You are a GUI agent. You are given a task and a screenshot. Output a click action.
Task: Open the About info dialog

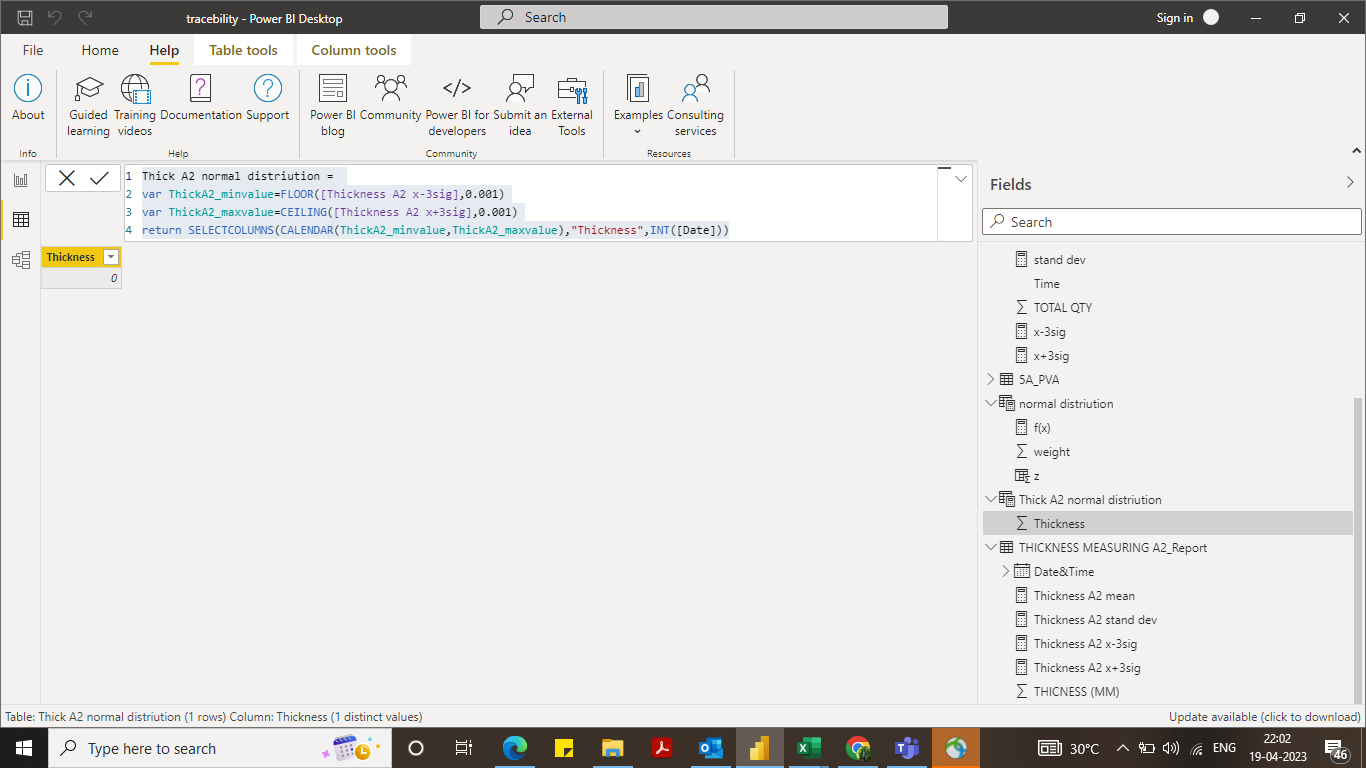point(28,98)
